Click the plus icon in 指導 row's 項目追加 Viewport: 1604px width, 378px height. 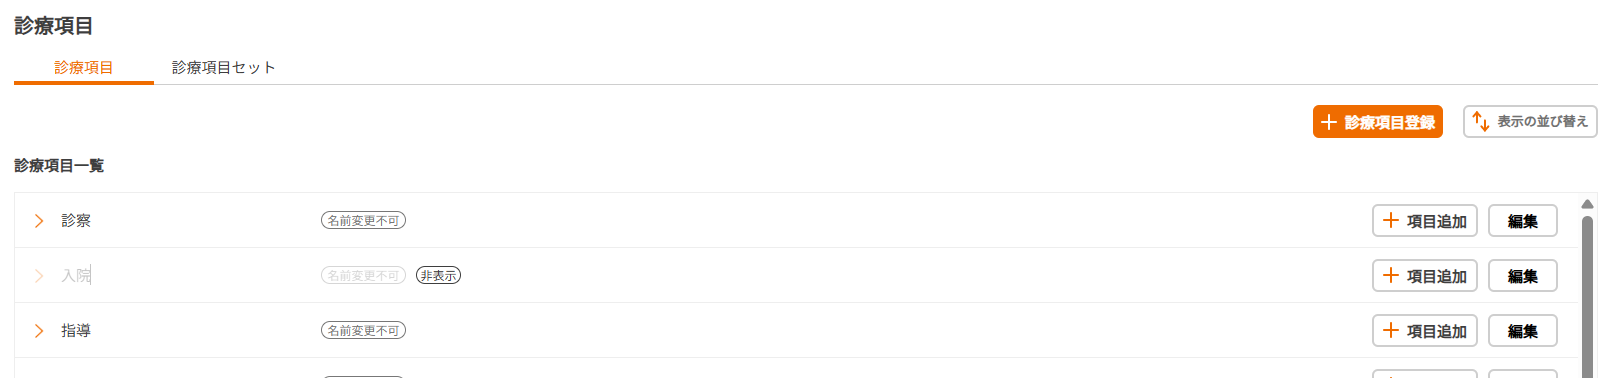[1391, 330]
